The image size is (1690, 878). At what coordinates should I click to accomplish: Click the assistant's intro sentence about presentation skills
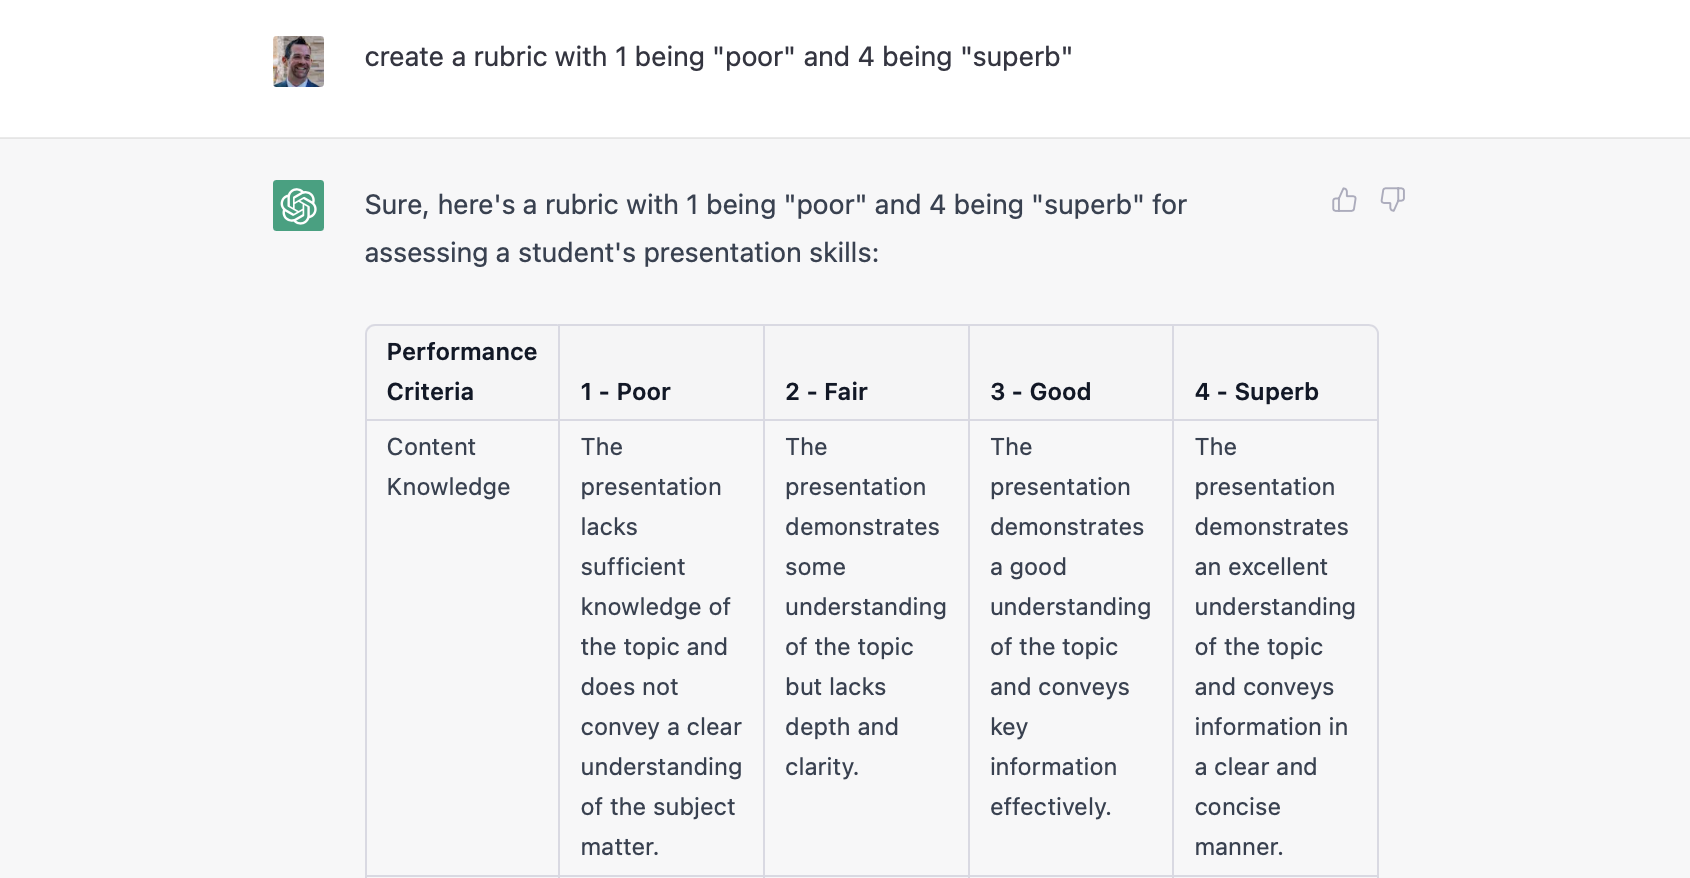[775, 229]
